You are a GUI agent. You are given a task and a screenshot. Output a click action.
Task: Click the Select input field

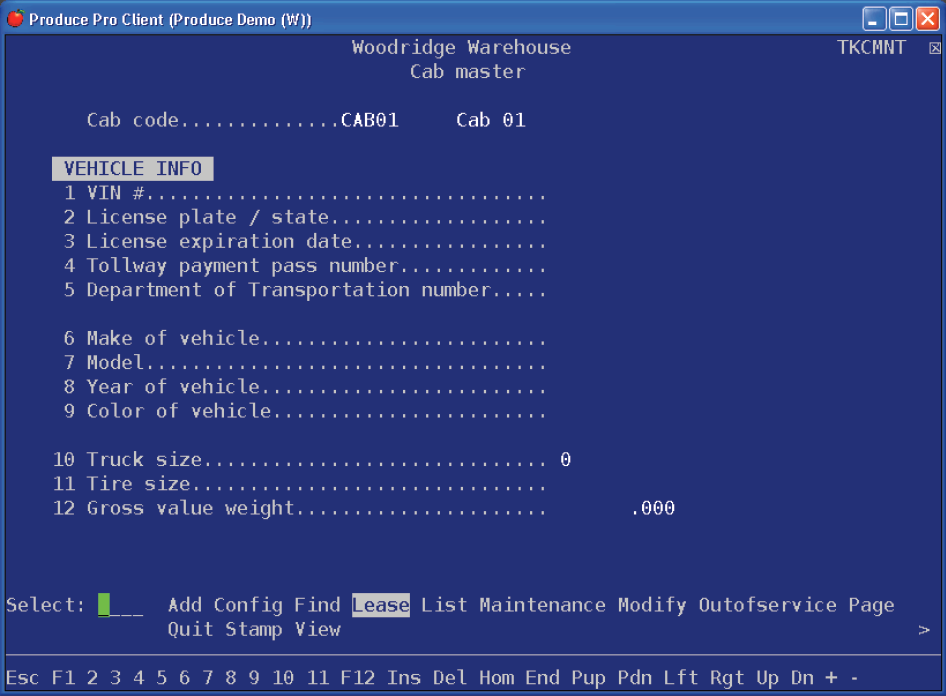120,606
